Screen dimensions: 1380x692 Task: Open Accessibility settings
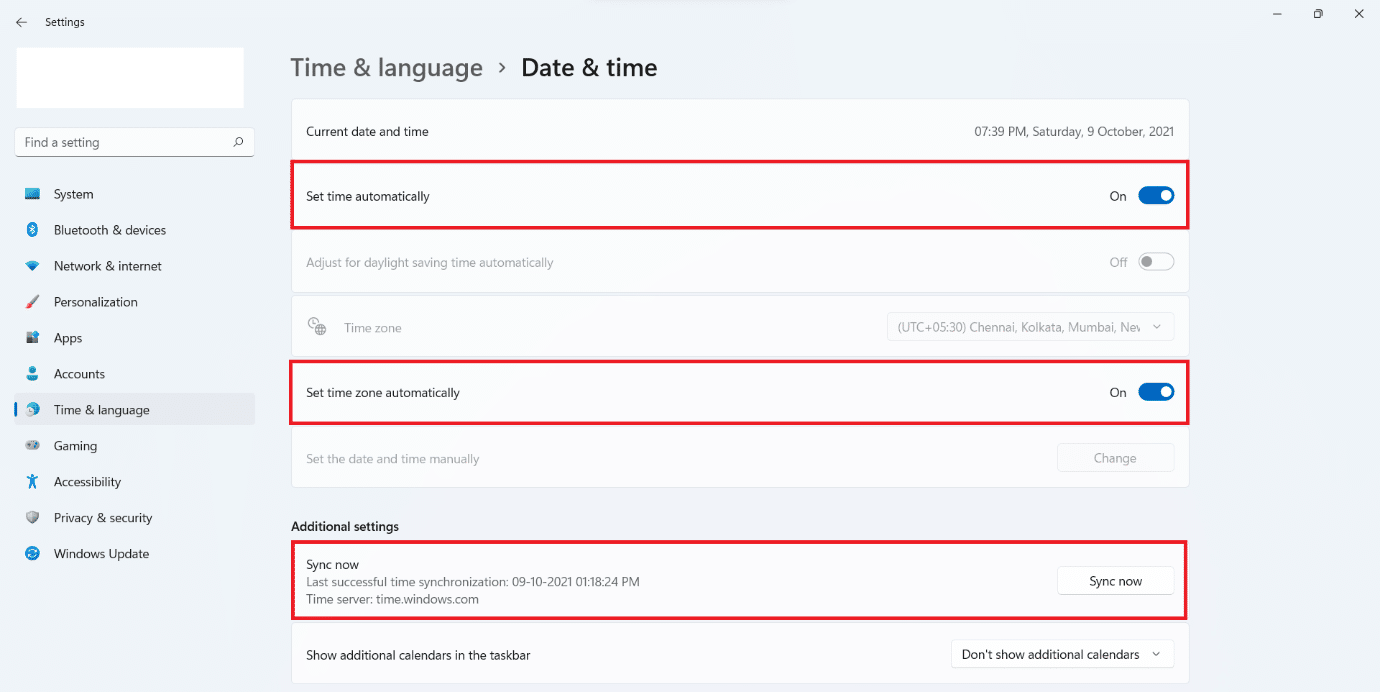(x=135, y=482)
